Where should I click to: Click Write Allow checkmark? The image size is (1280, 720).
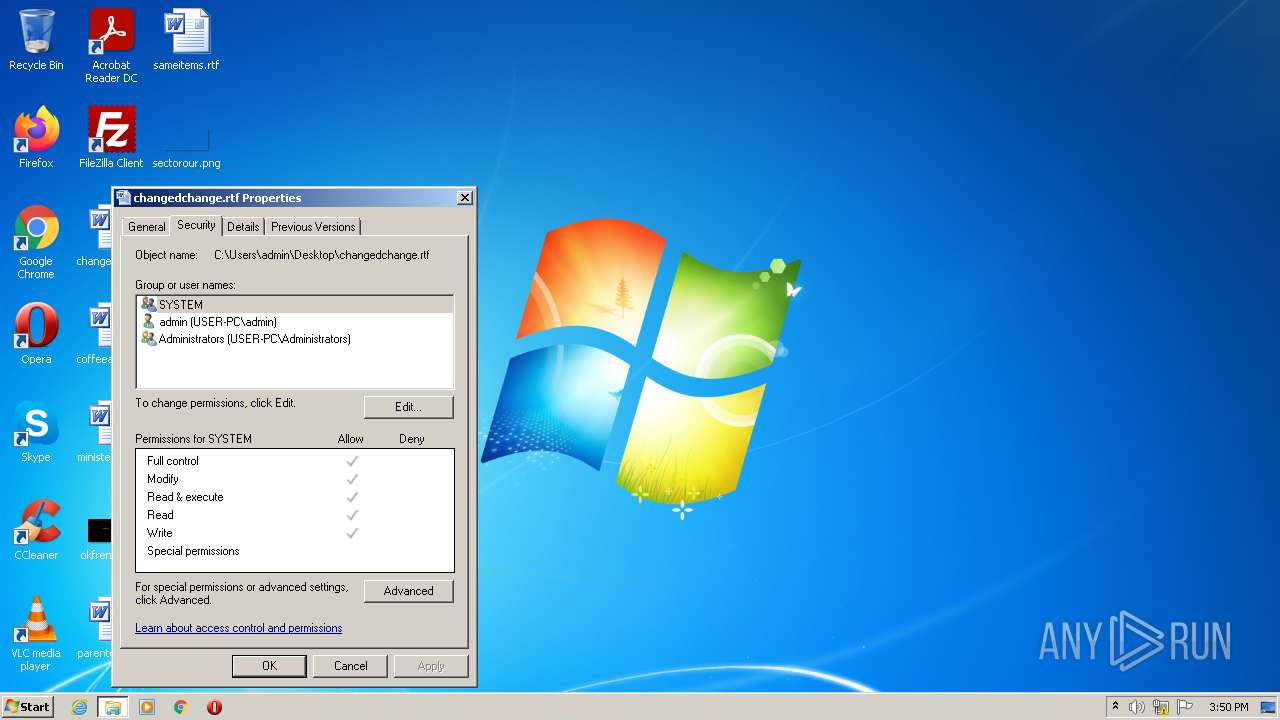click(352, 533)
